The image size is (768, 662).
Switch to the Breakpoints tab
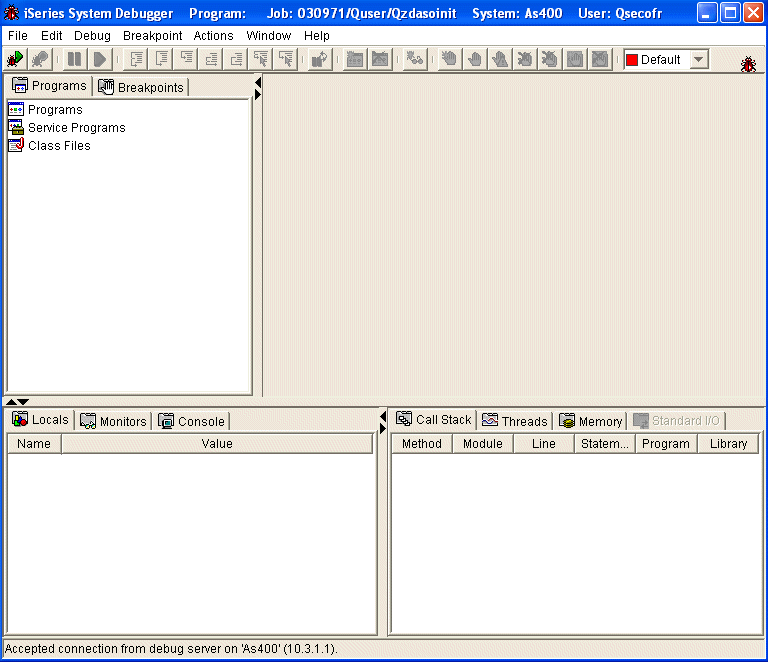tap(141, 87)
